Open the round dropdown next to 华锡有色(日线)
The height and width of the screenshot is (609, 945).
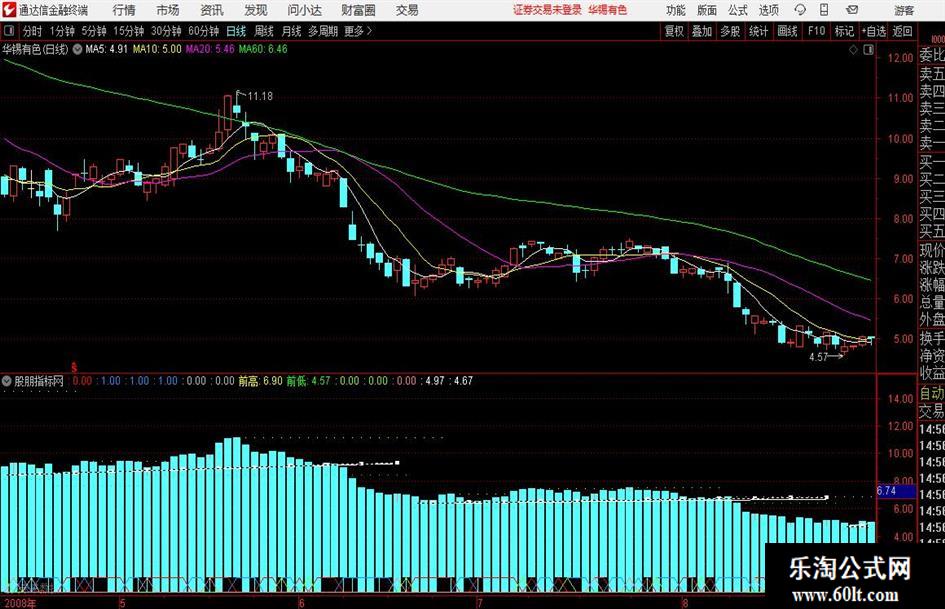point(77,49)
